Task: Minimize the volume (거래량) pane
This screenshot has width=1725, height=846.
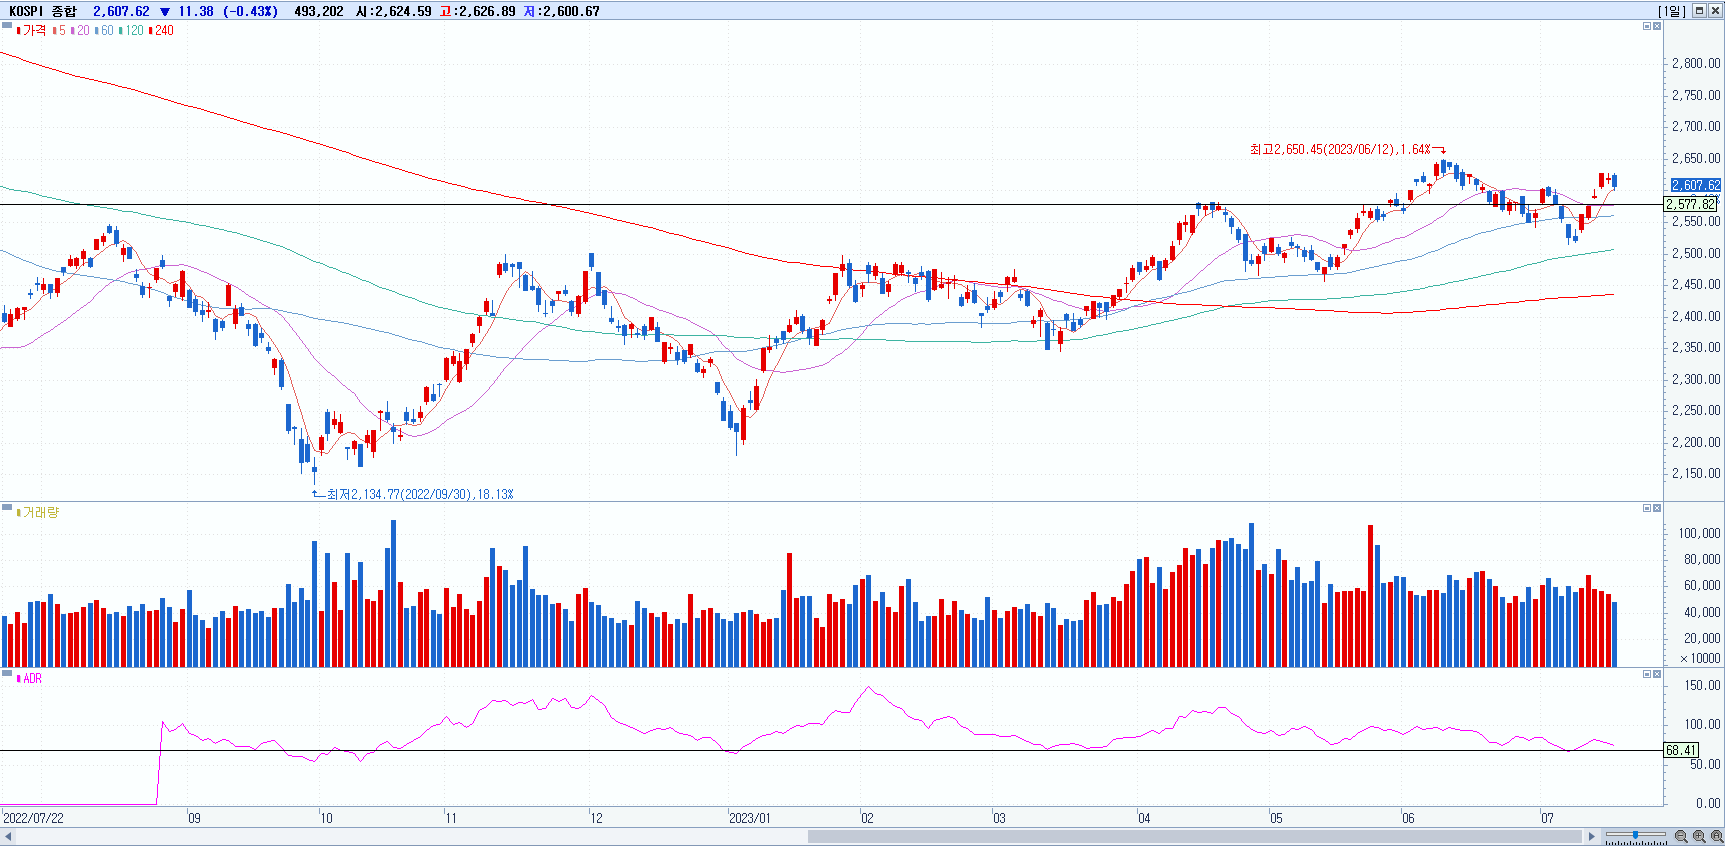Action: 1647,508
